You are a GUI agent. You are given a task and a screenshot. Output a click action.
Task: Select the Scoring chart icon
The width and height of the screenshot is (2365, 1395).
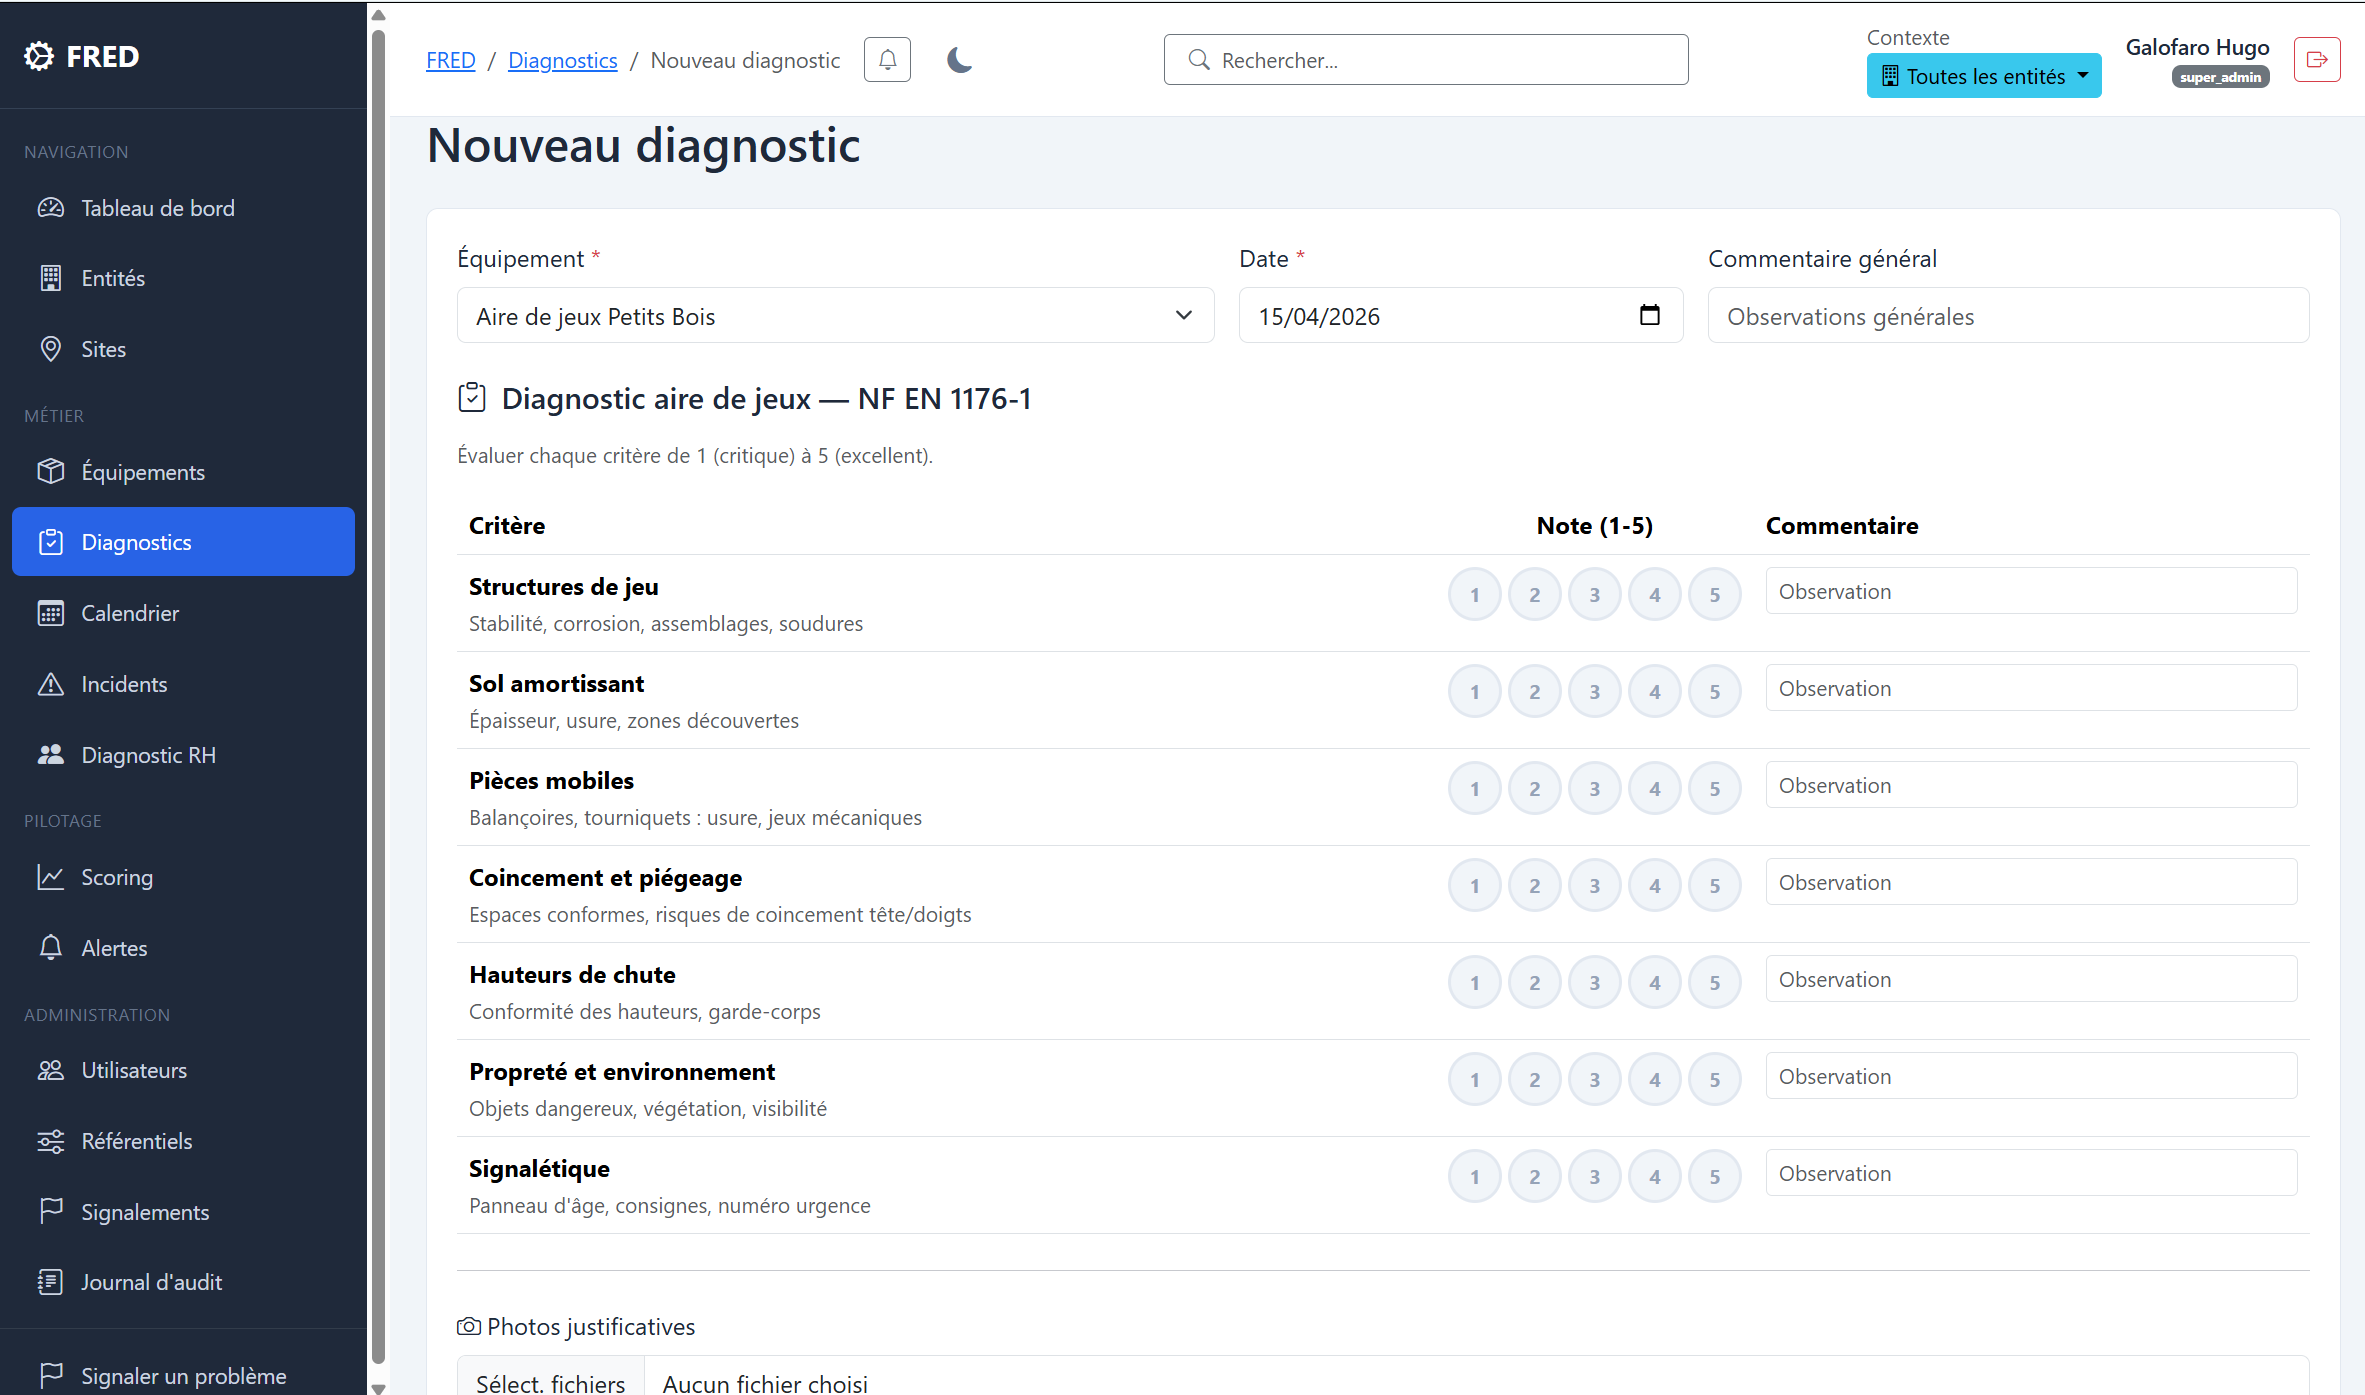click(x=51, y=877)
